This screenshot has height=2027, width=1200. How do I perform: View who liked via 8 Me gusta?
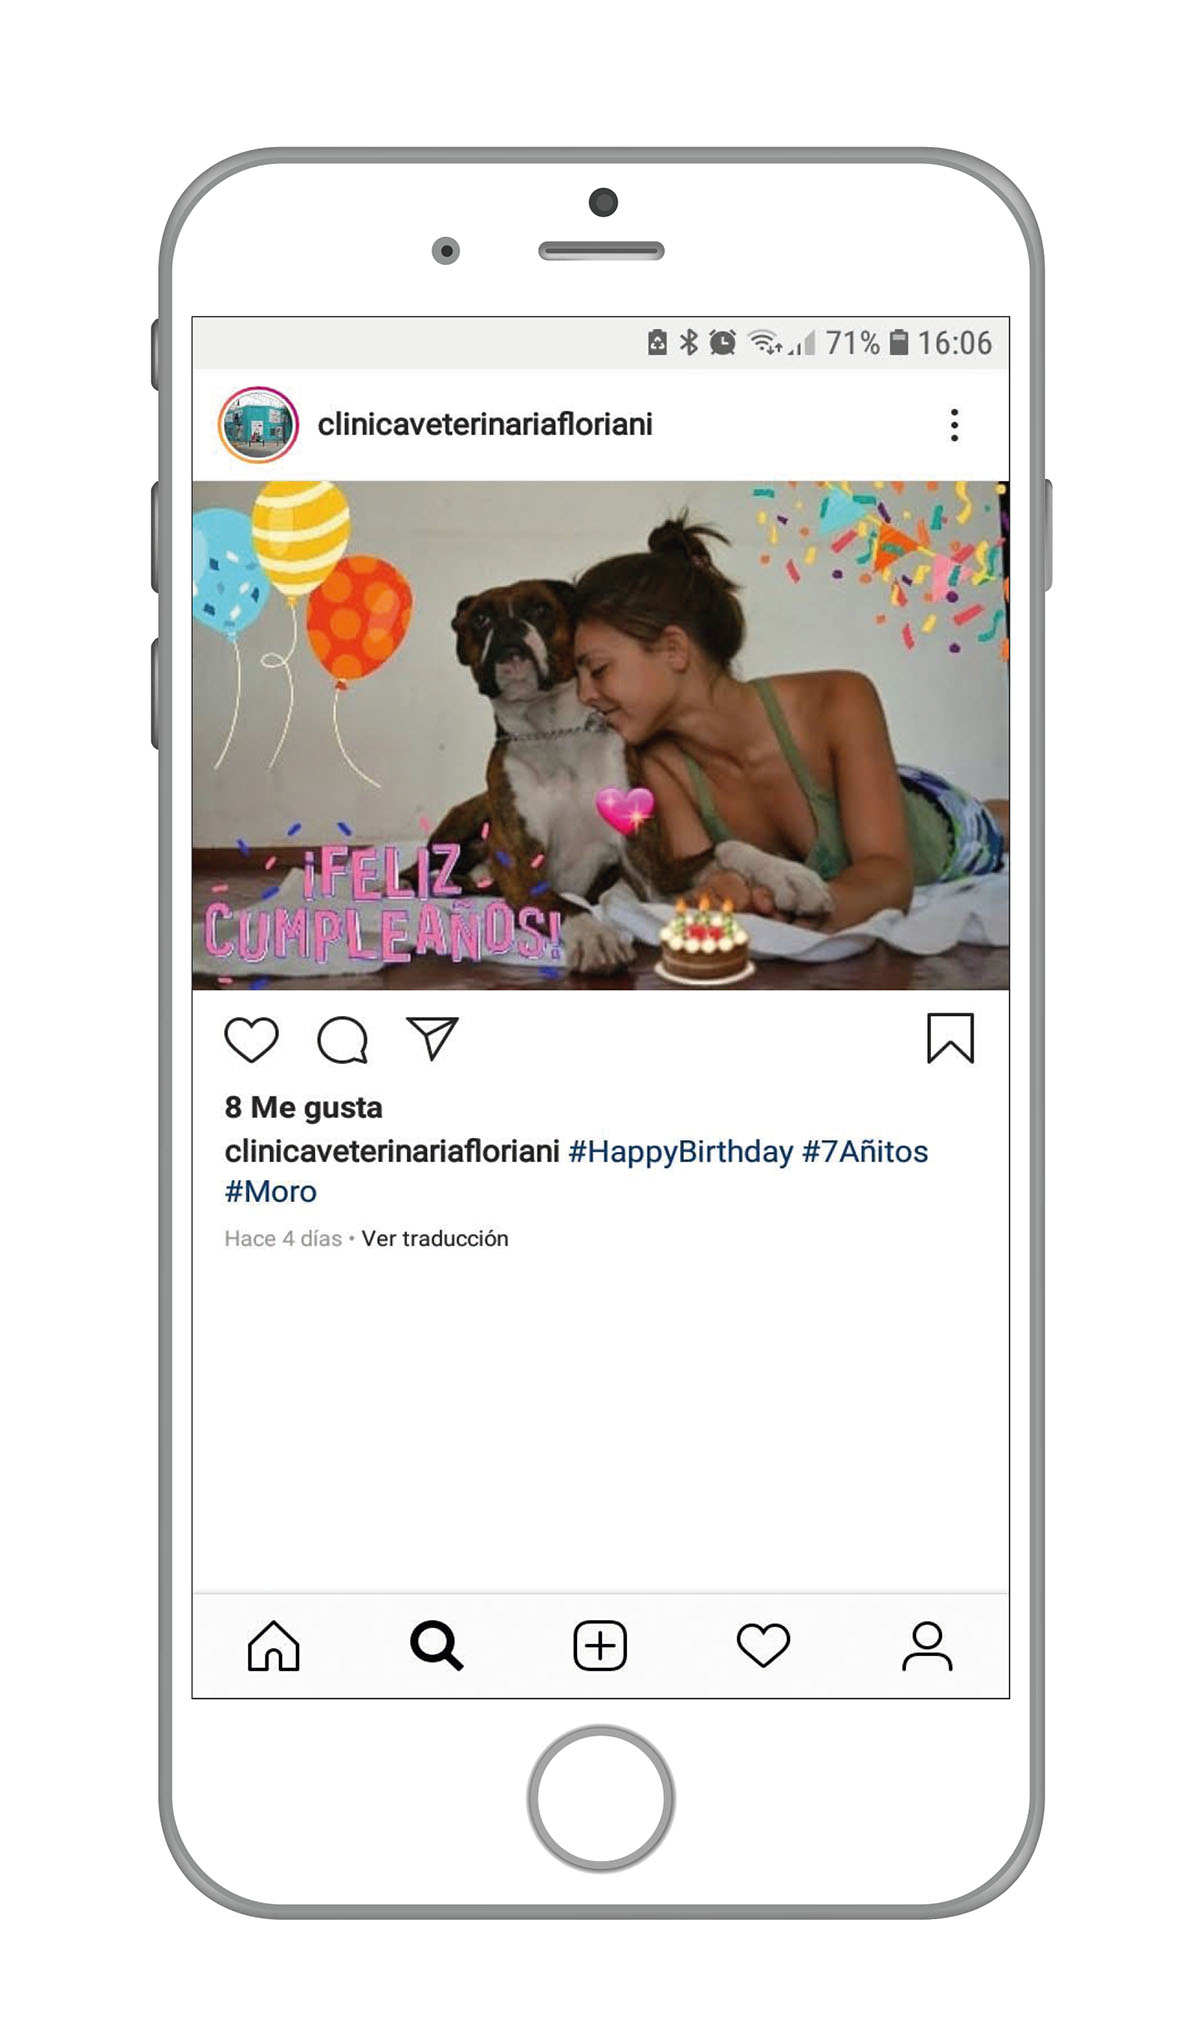(x=303, y=1107)
